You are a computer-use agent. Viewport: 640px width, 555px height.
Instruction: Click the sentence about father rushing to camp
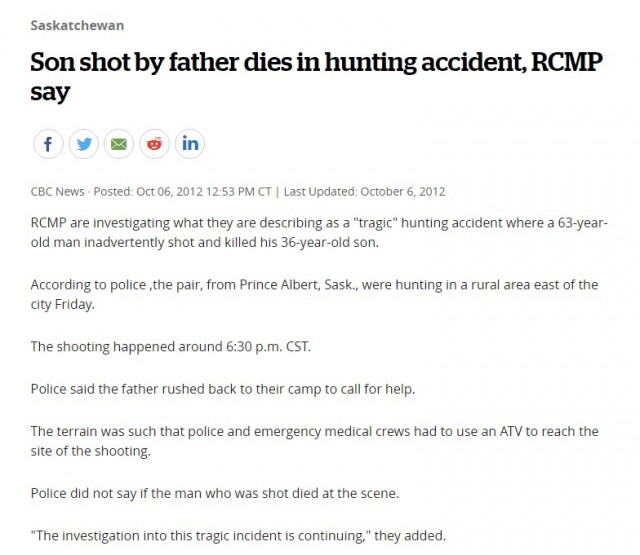tap(223, 389)
